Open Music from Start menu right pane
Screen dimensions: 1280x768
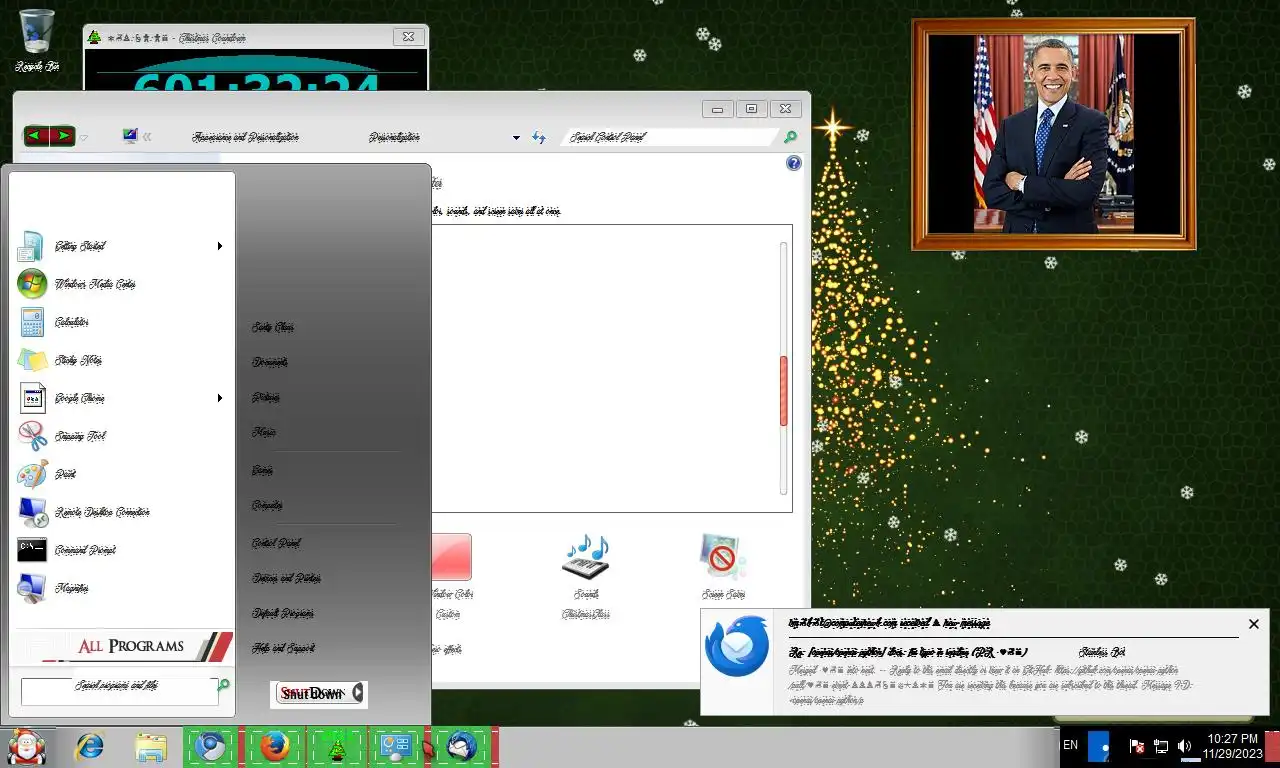coord(264,432)
